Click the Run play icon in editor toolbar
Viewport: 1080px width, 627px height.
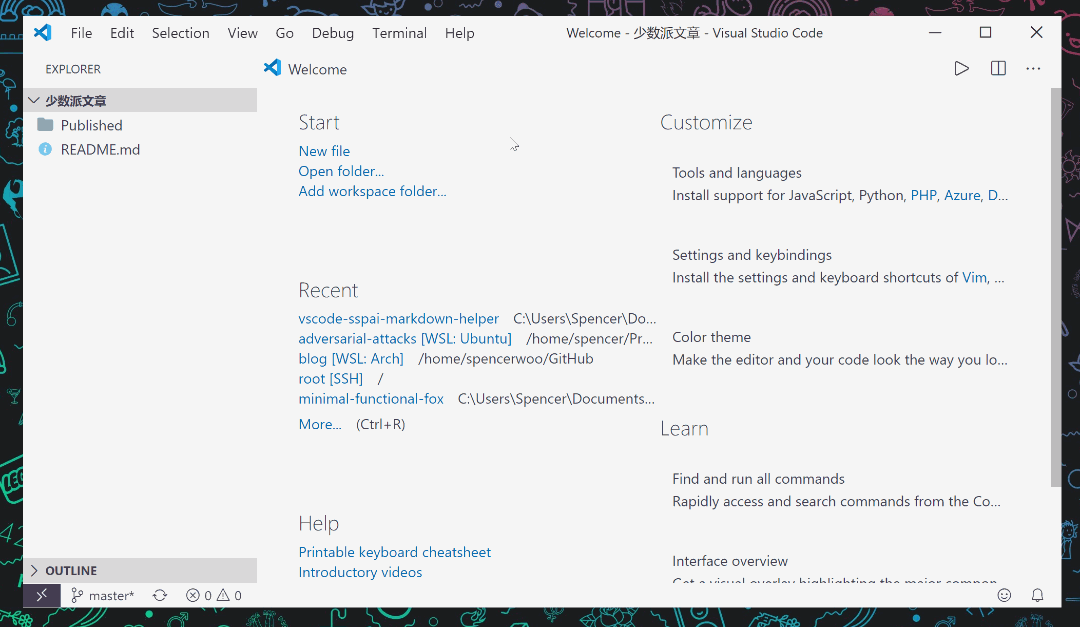tap(962, 68)
